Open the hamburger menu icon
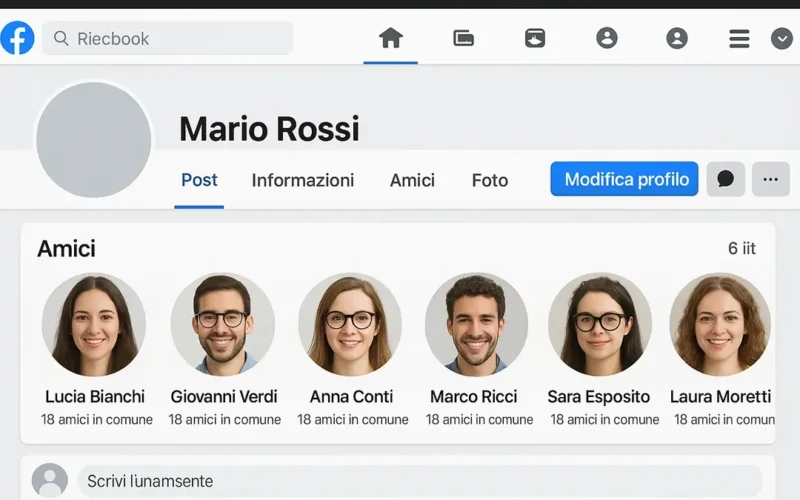 pos(739,38)
